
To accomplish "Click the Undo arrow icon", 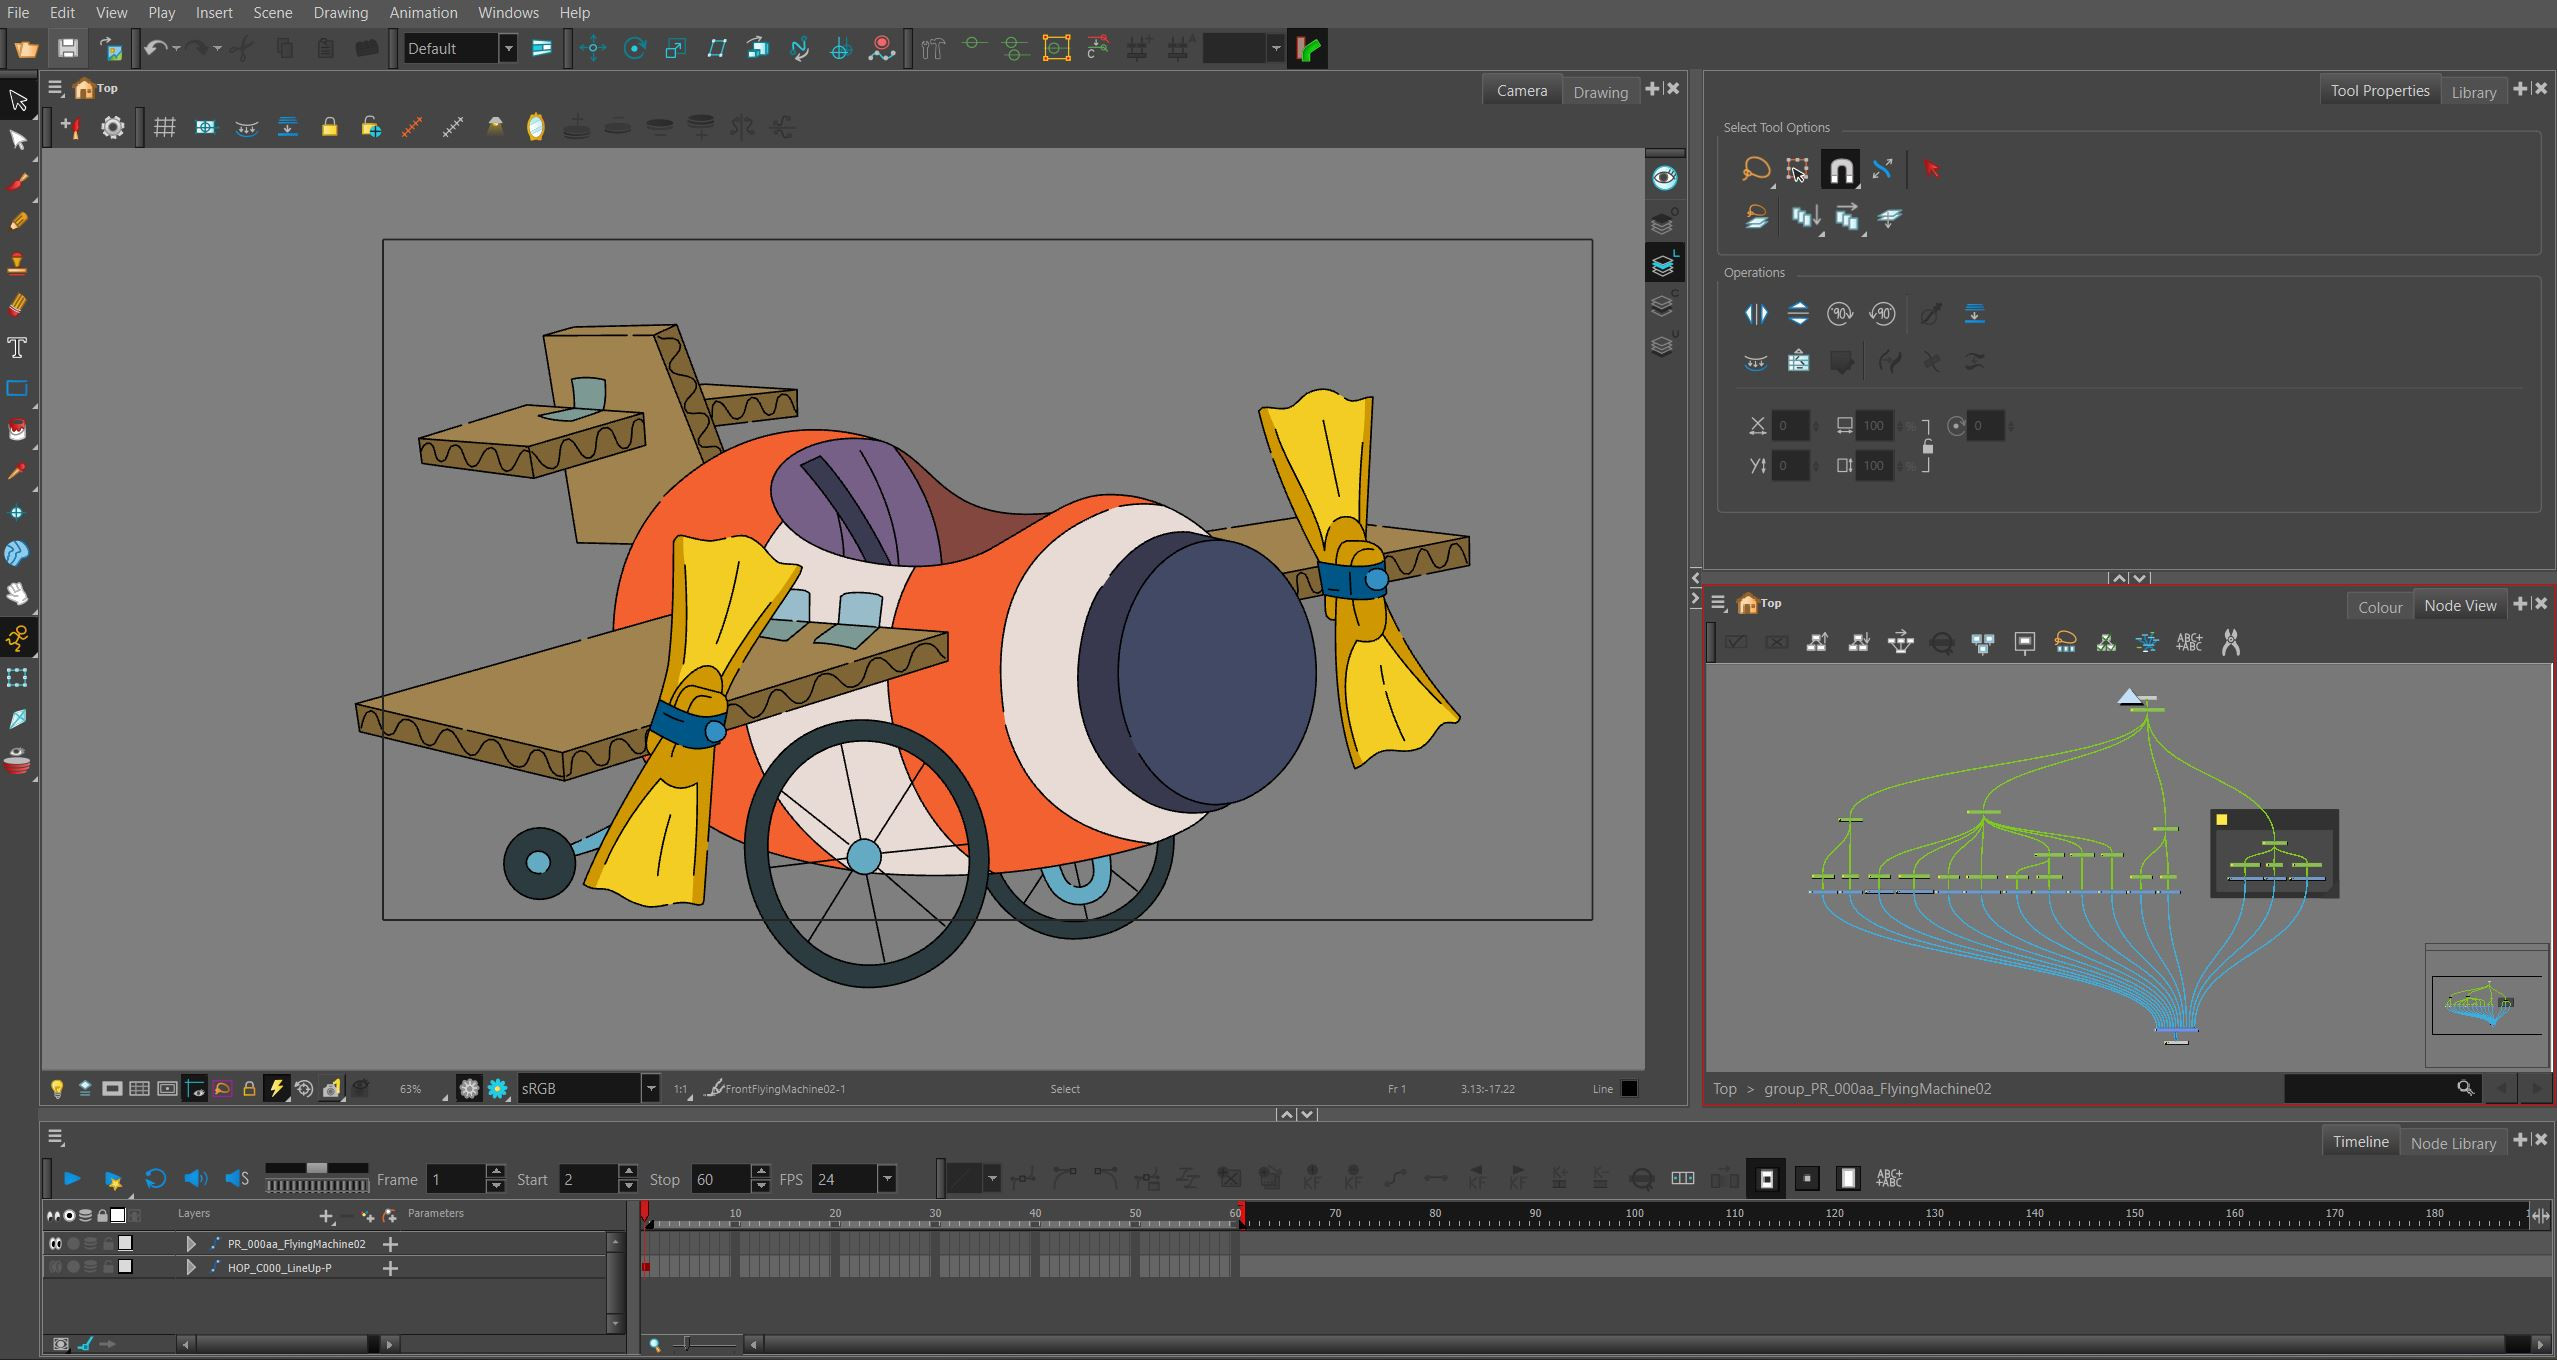I will [155, 48].
